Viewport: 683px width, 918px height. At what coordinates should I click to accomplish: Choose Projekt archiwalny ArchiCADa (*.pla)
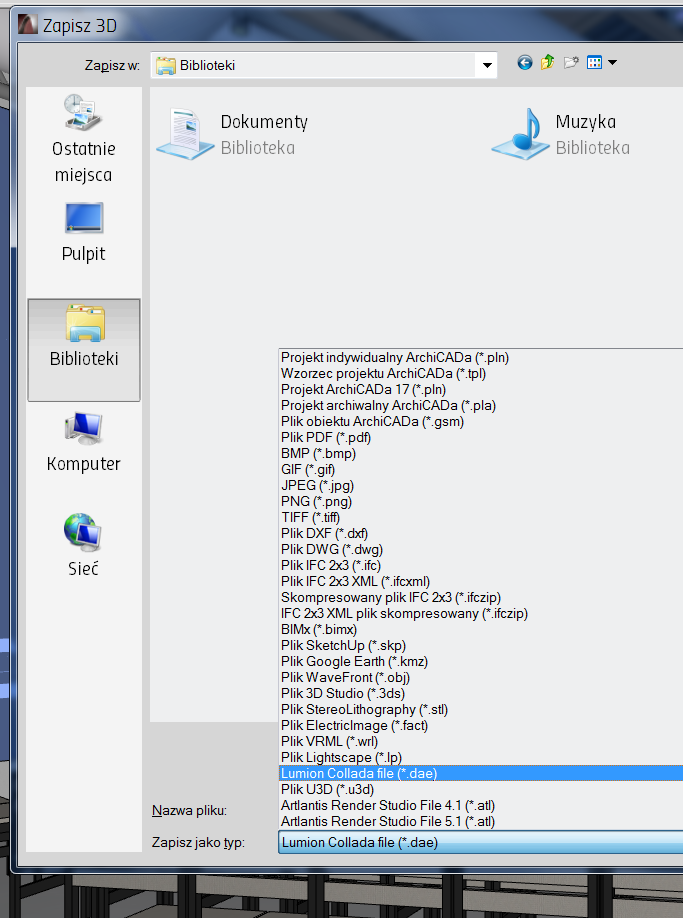click(480, 405)
